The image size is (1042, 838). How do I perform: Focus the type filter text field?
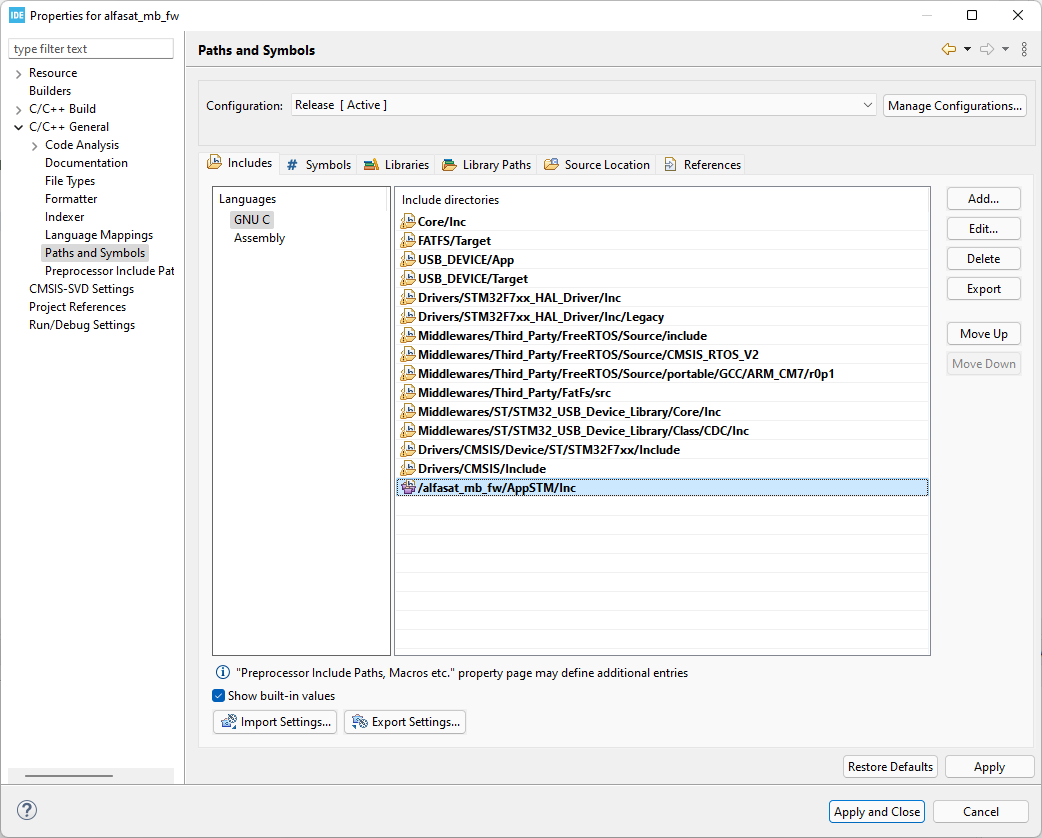pos(91,49)
